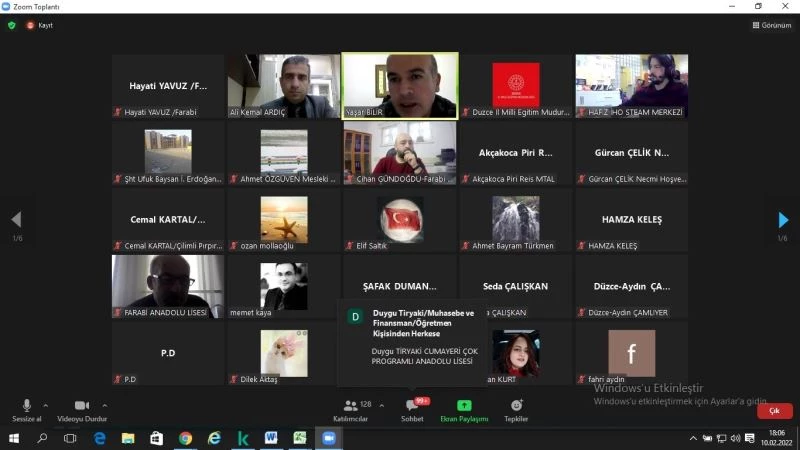Select Yaşar BİLİR's video tile
This screenshot has width=800, height=450.
point(400,85)
